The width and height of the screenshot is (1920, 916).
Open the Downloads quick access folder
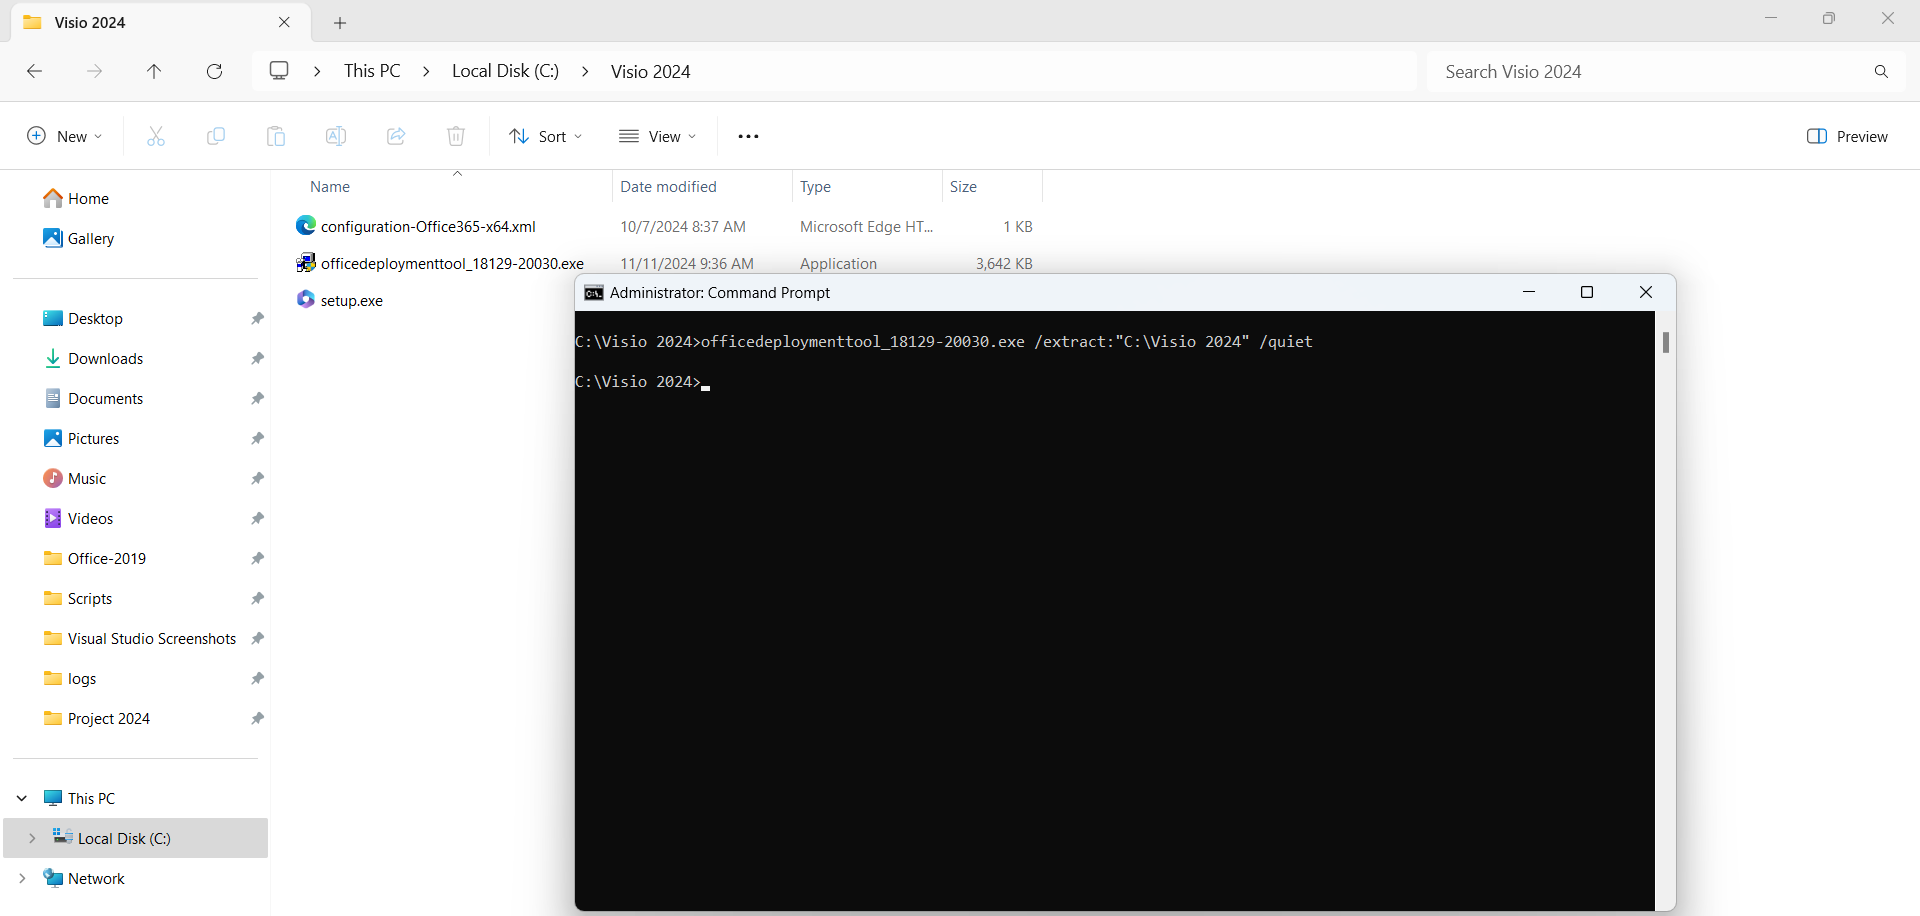click(x=94, y=358)
